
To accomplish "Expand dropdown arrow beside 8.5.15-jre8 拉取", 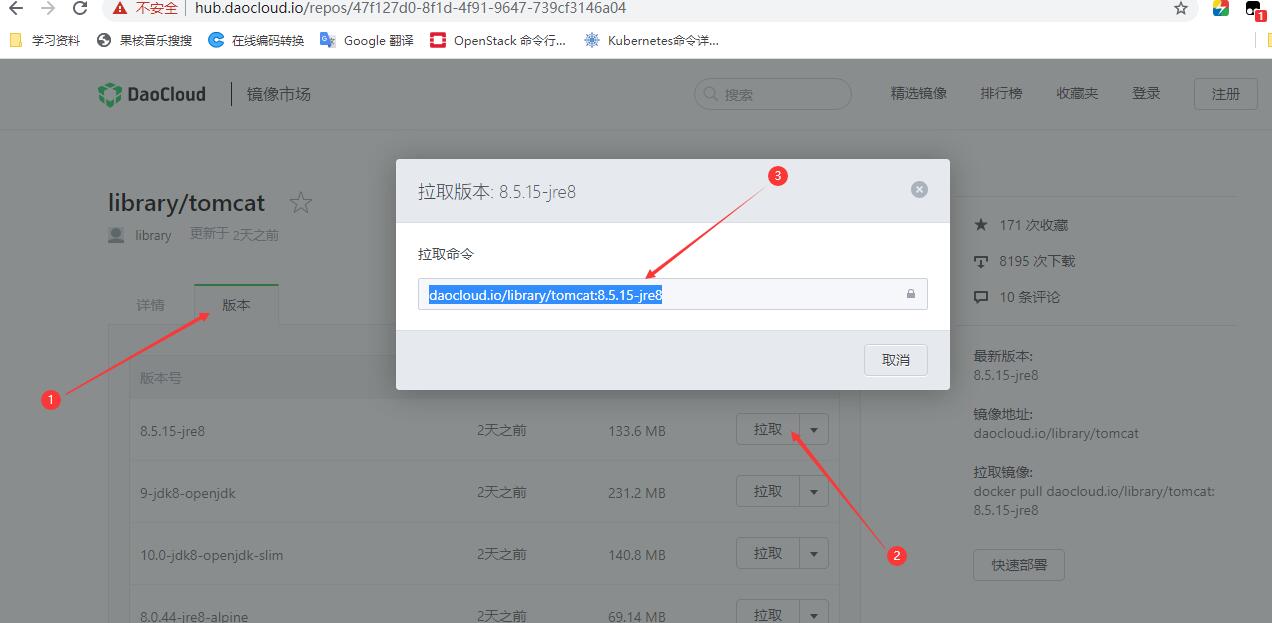I will [x=814, y=430].
